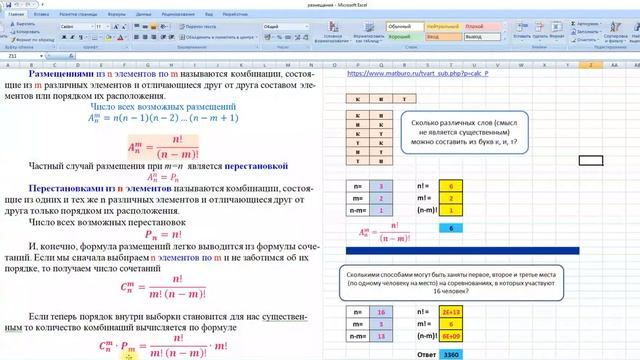
Task: Align text to bottom of cell
Action: (153, 27)
